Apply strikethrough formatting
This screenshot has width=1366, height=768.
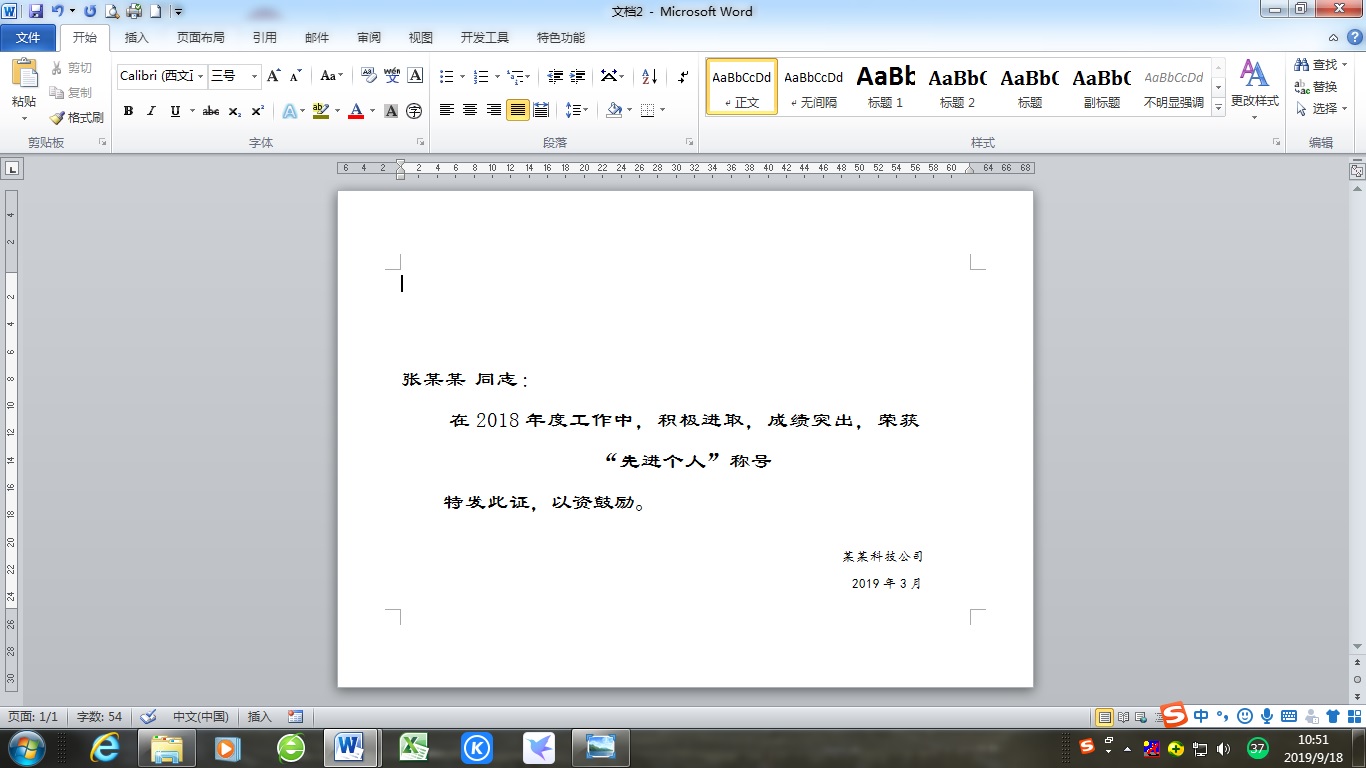[209, 111]
